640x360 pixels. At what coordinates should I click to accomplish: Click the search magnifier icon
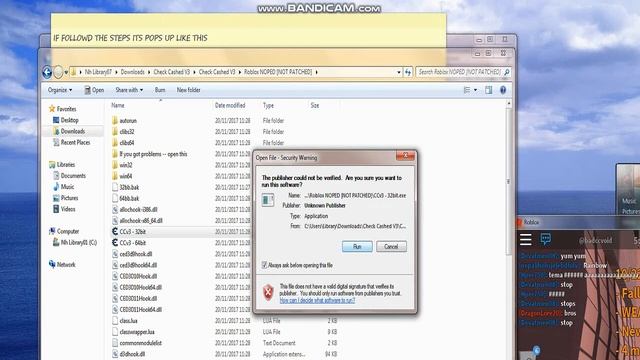[507, 72]
